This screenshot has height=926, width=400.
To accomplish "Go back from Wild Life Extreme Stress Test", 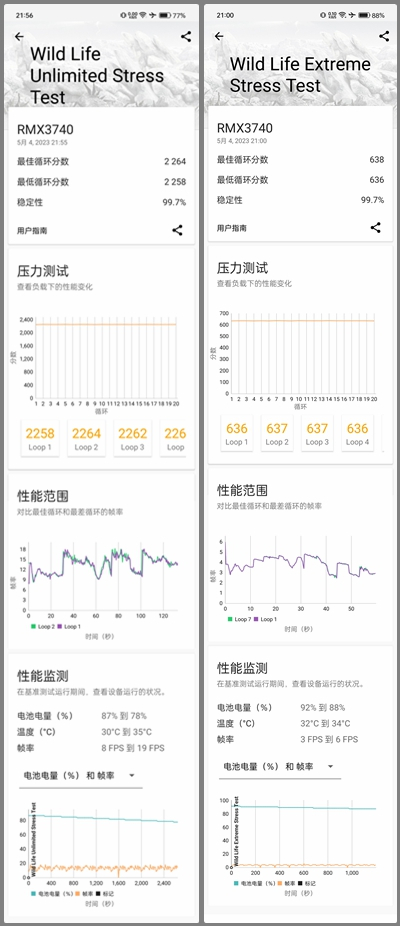I will [219, 37].
